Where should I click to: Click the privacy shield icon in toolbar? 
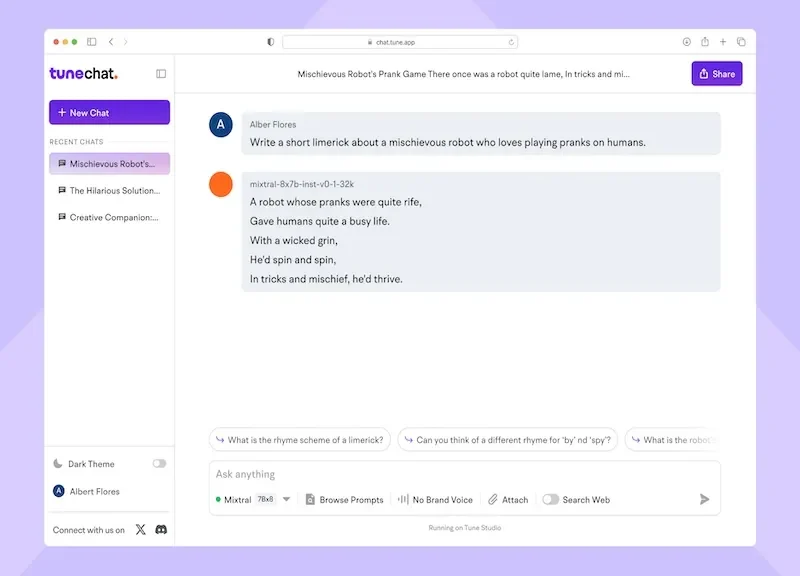point(270,42)
